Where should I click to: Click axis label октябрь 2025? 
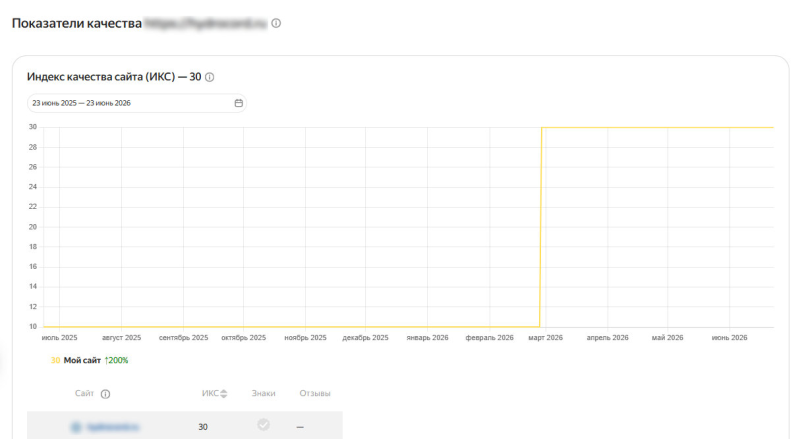(x=243, y=337)
